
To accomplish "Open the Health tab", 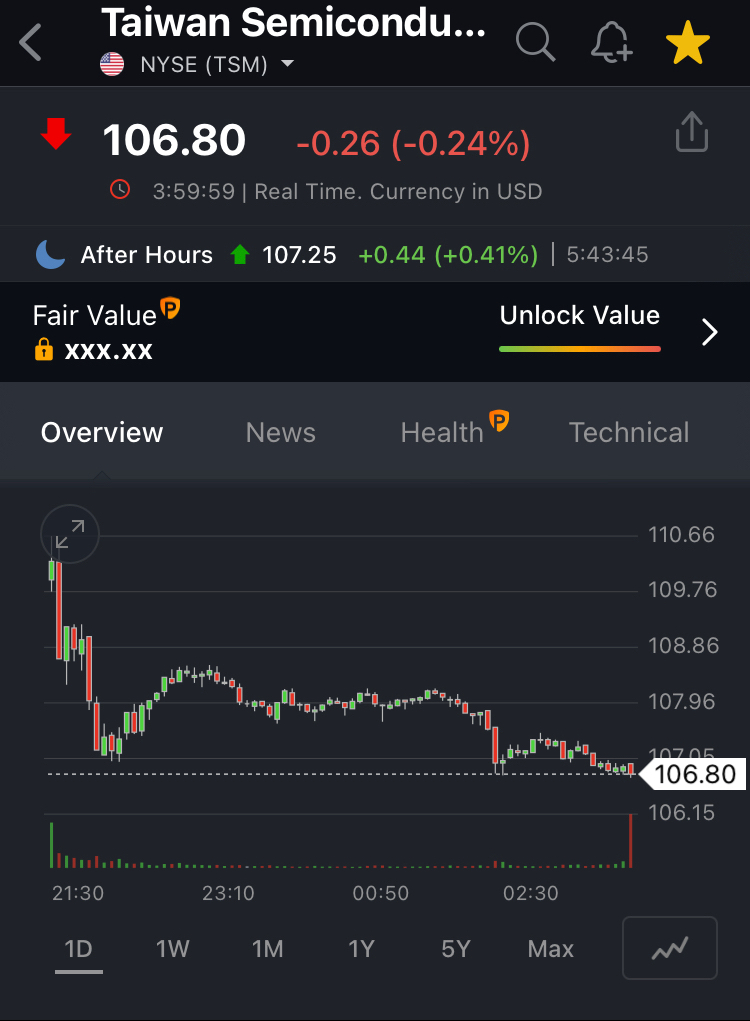I will click(442, 432).
